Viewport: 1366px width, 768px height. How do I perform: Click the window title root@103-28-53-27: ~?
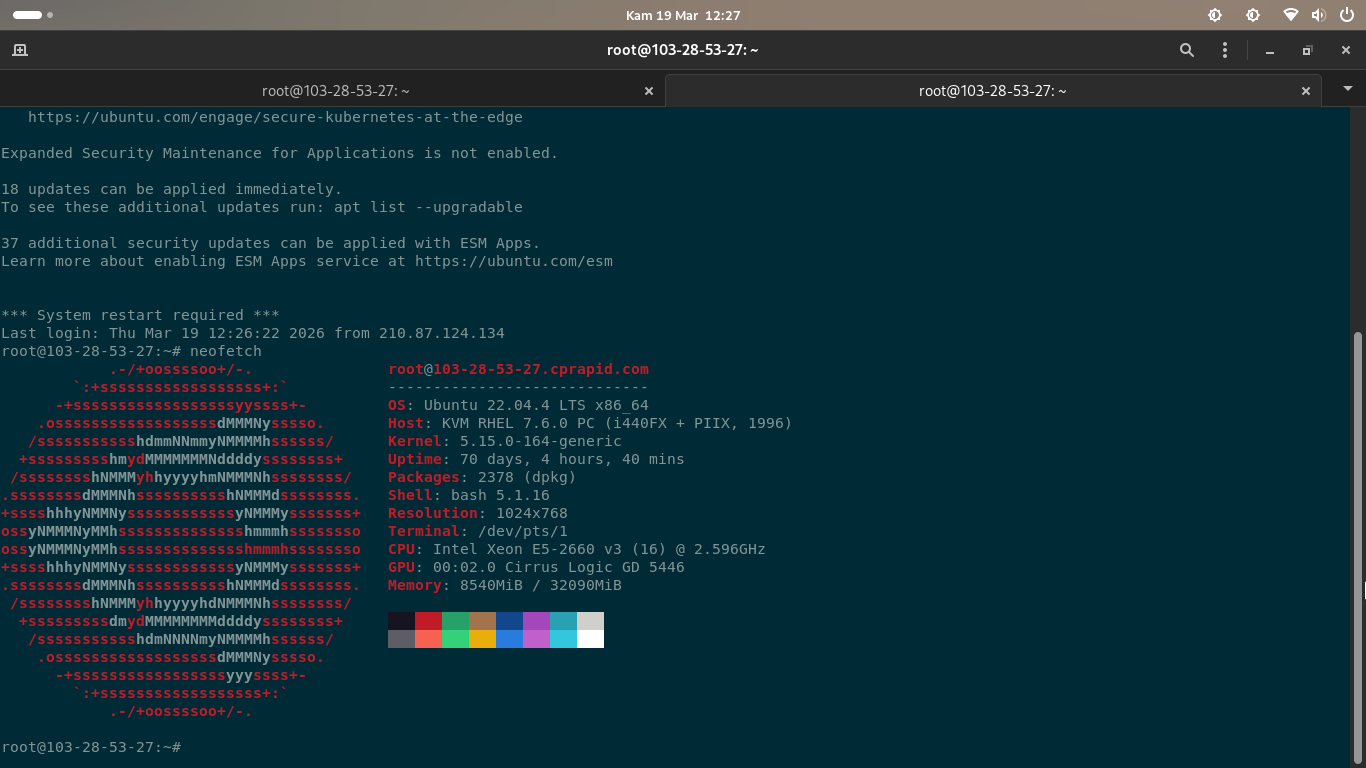(682, 50)
